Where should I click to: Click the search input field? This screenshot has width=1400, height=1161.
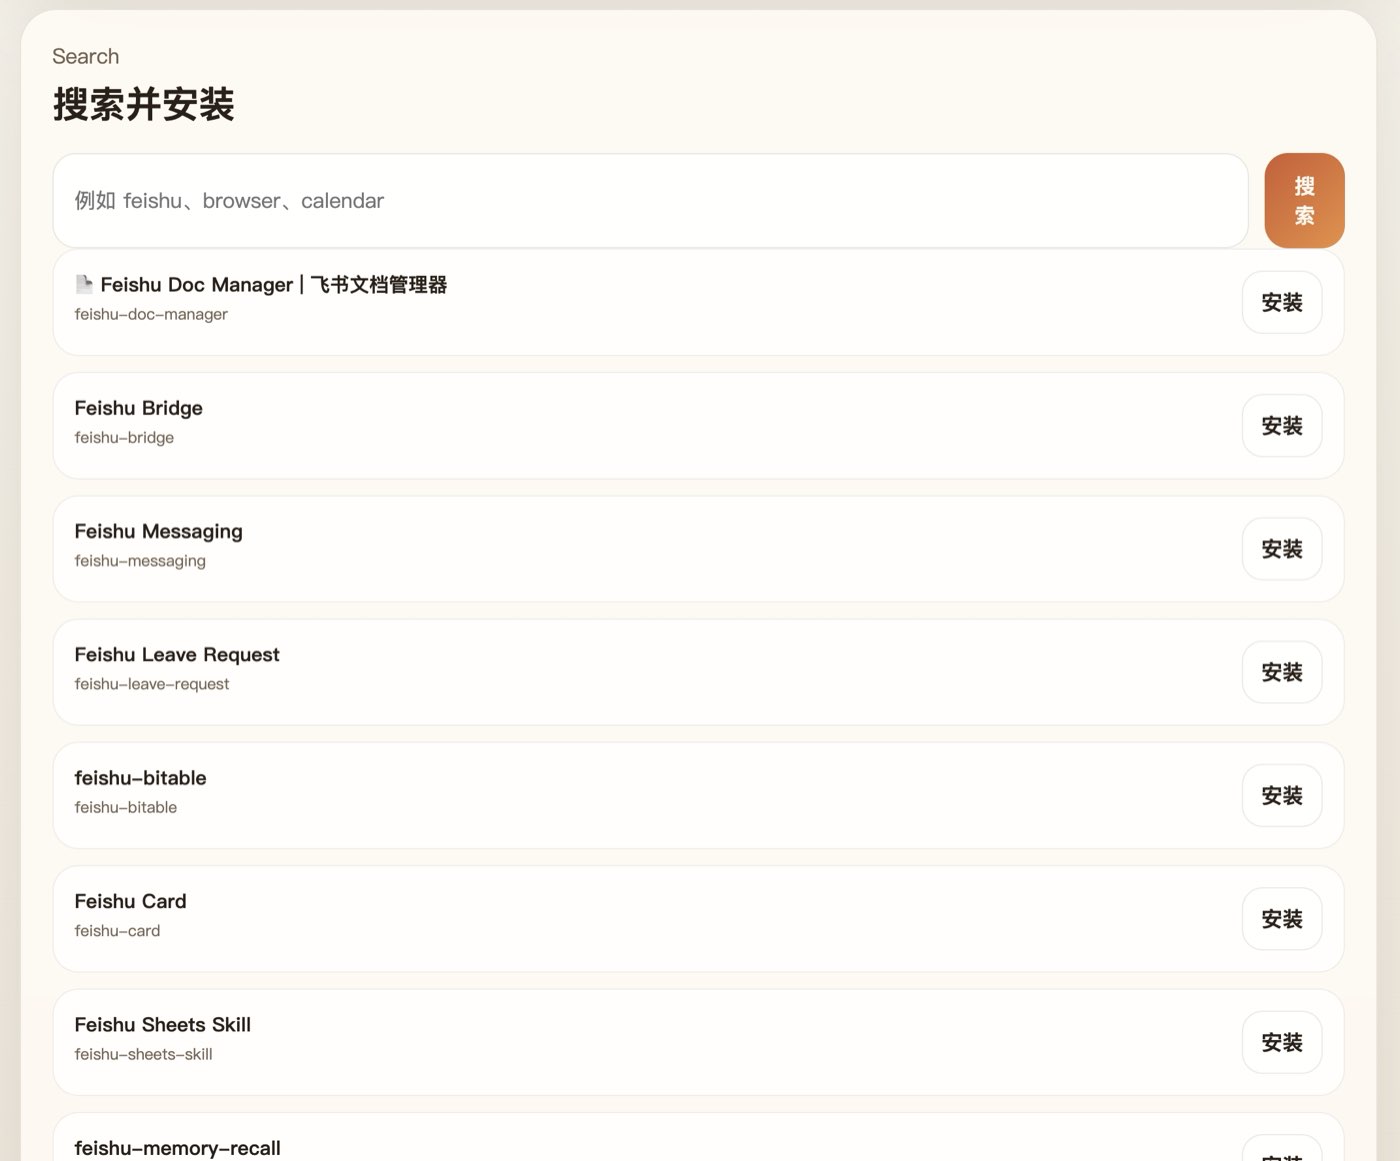click(x=650, y=201)
